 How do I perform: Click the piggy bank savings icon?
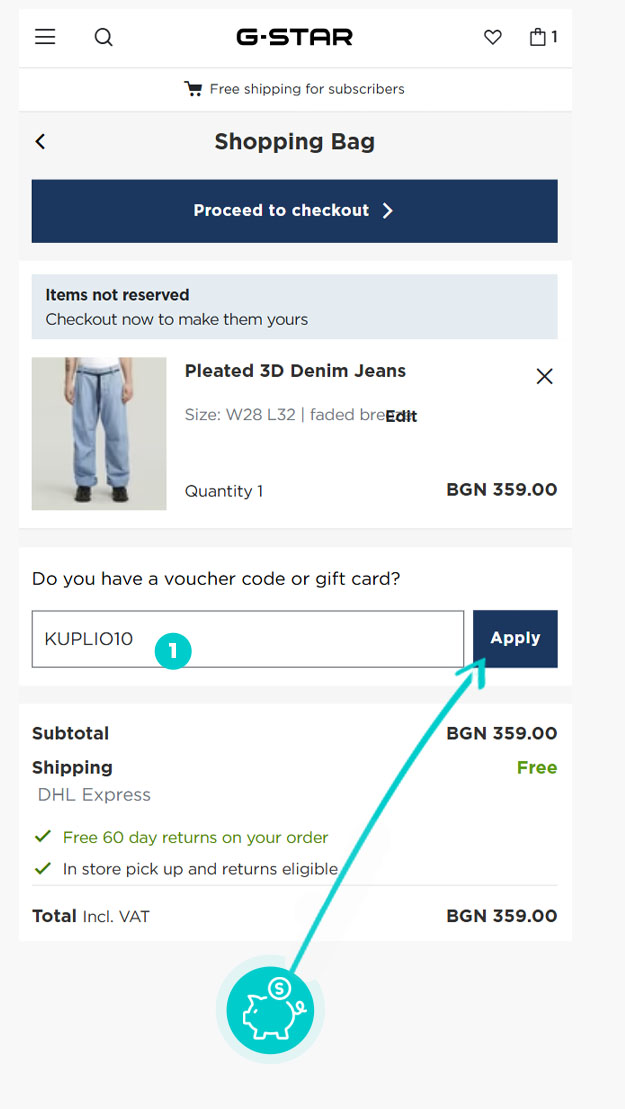click(x=270, y=1010)
